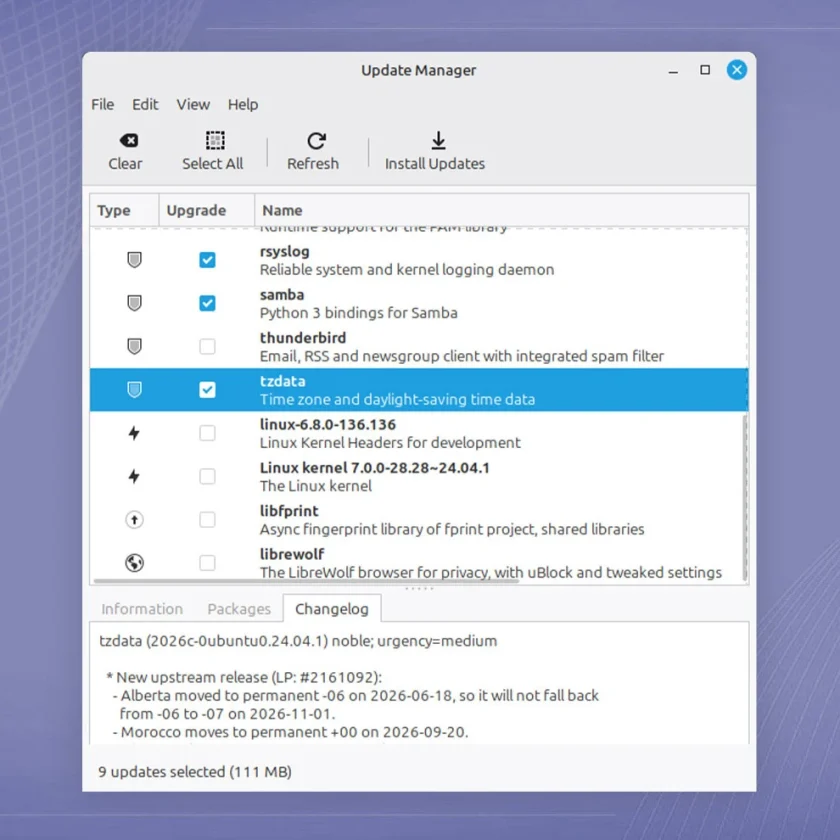Select the librewolf row name

292,554
